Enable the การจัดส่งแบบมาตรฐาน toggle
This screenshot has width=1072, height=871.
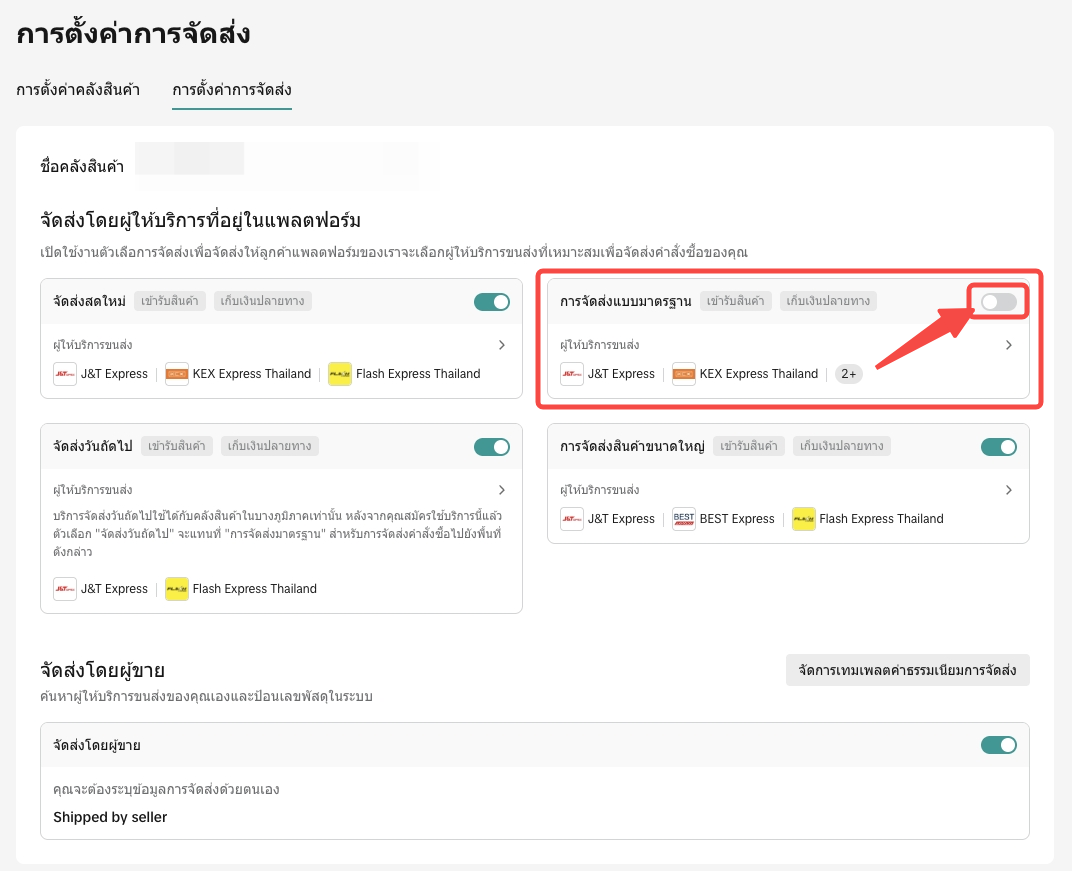tap(998, 301)
